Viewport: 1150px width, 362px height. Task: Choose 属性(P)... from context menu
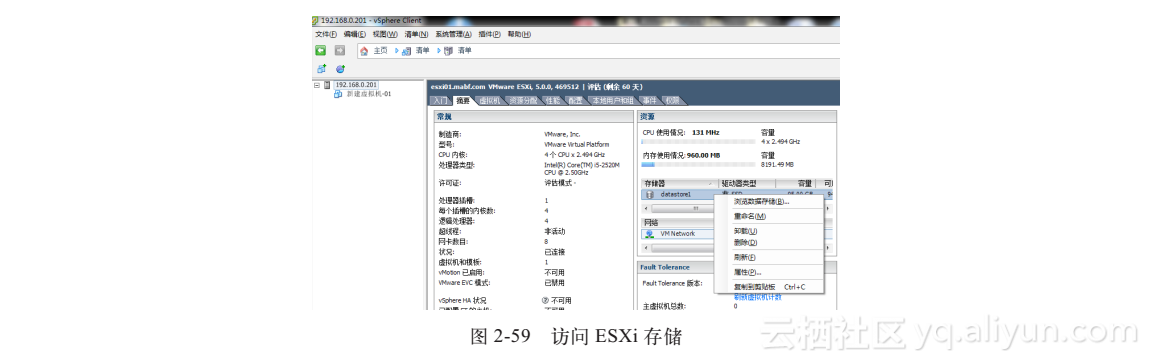pyautogui.click(x=768, y=272)
